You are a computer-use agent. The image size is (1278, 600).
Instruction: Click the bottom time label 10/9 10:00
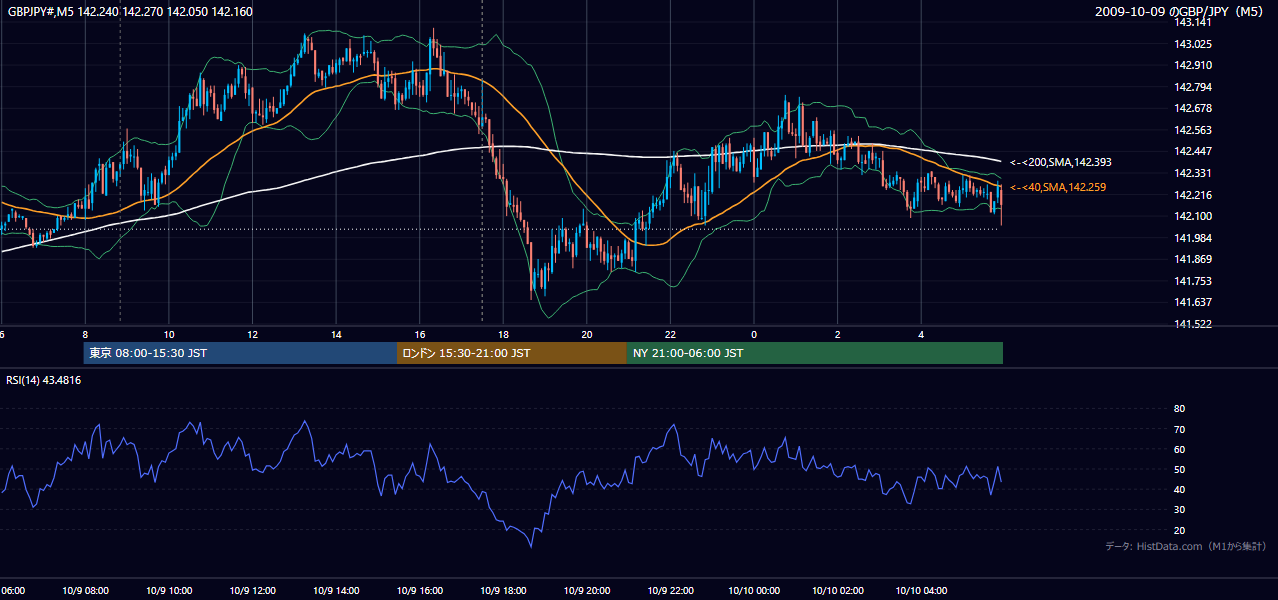pos(169,590)
